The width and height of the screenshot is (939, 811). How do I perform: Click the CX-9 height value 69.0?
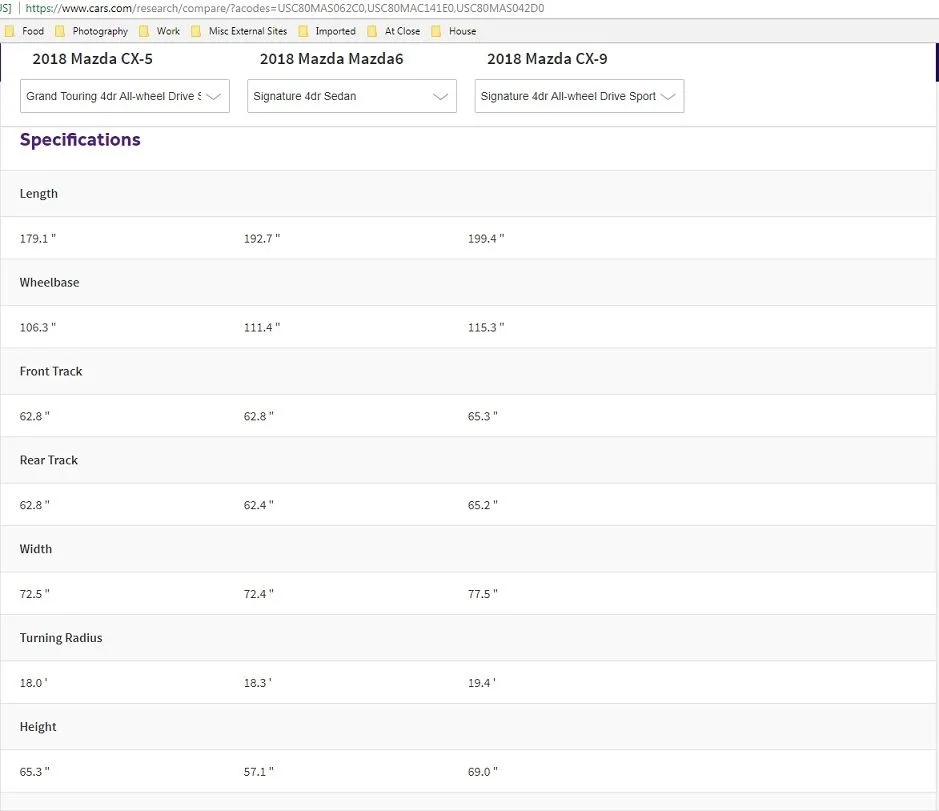(482, 772)
